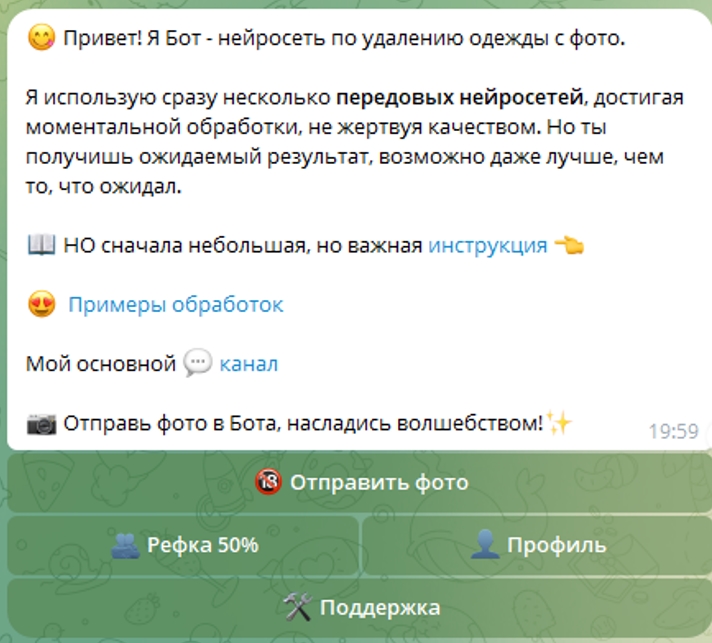
Task: Click the camera emoji before 'Отправь фото'
Action: coord(41,424)
